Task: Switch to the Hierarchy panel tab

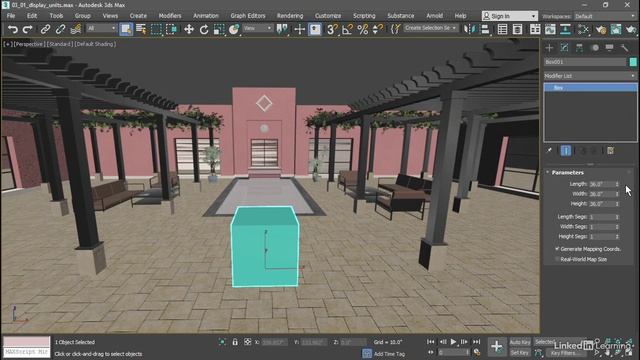Action: (x=580, y=48)
